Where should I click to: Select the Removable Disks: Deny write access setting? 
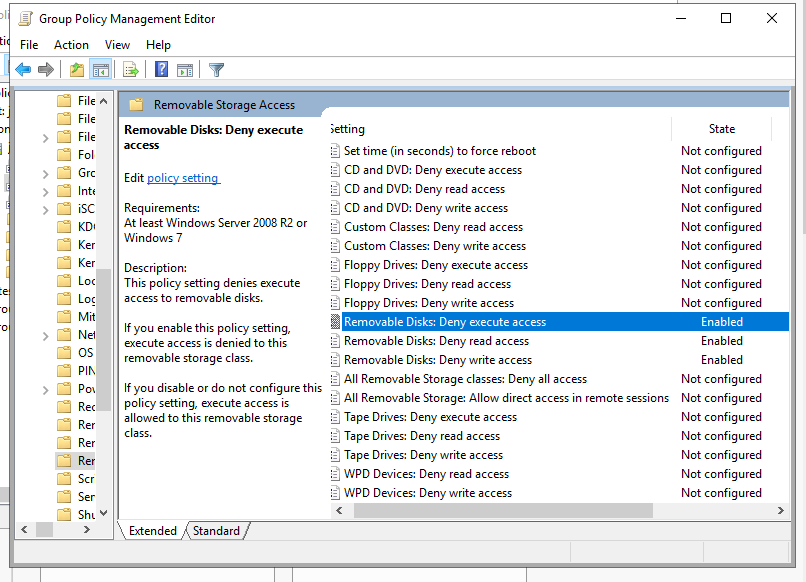click(438, 359)
